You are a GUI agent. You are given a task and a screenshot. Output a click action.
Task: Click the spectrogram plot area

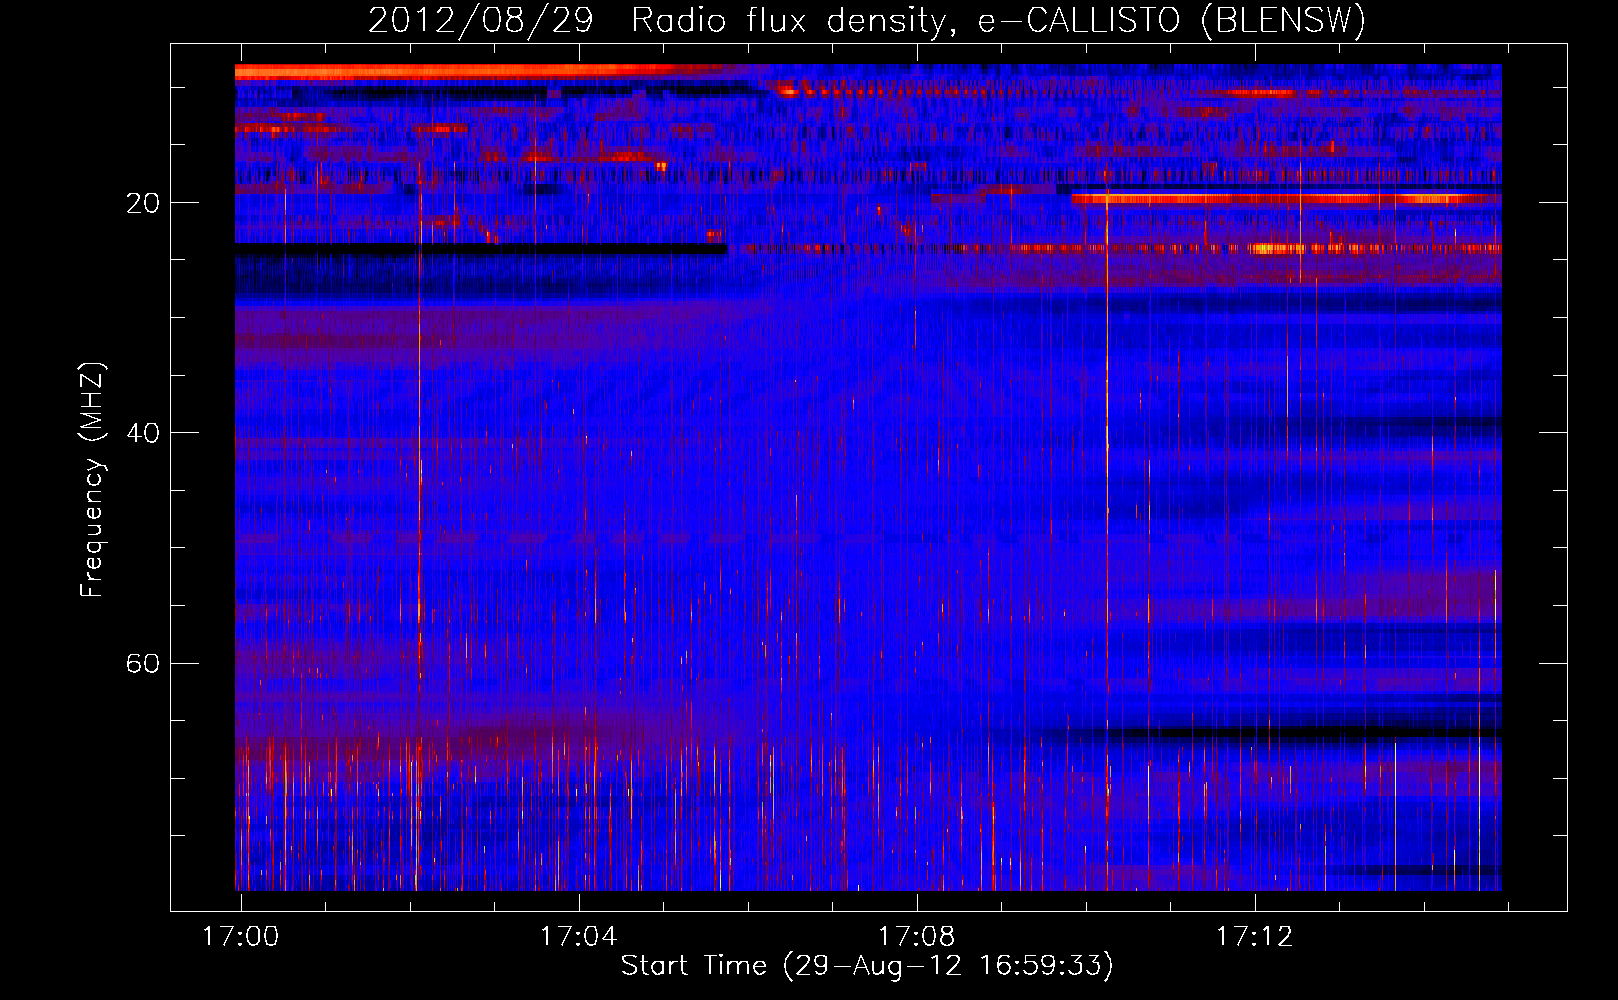tap(868, 477)
